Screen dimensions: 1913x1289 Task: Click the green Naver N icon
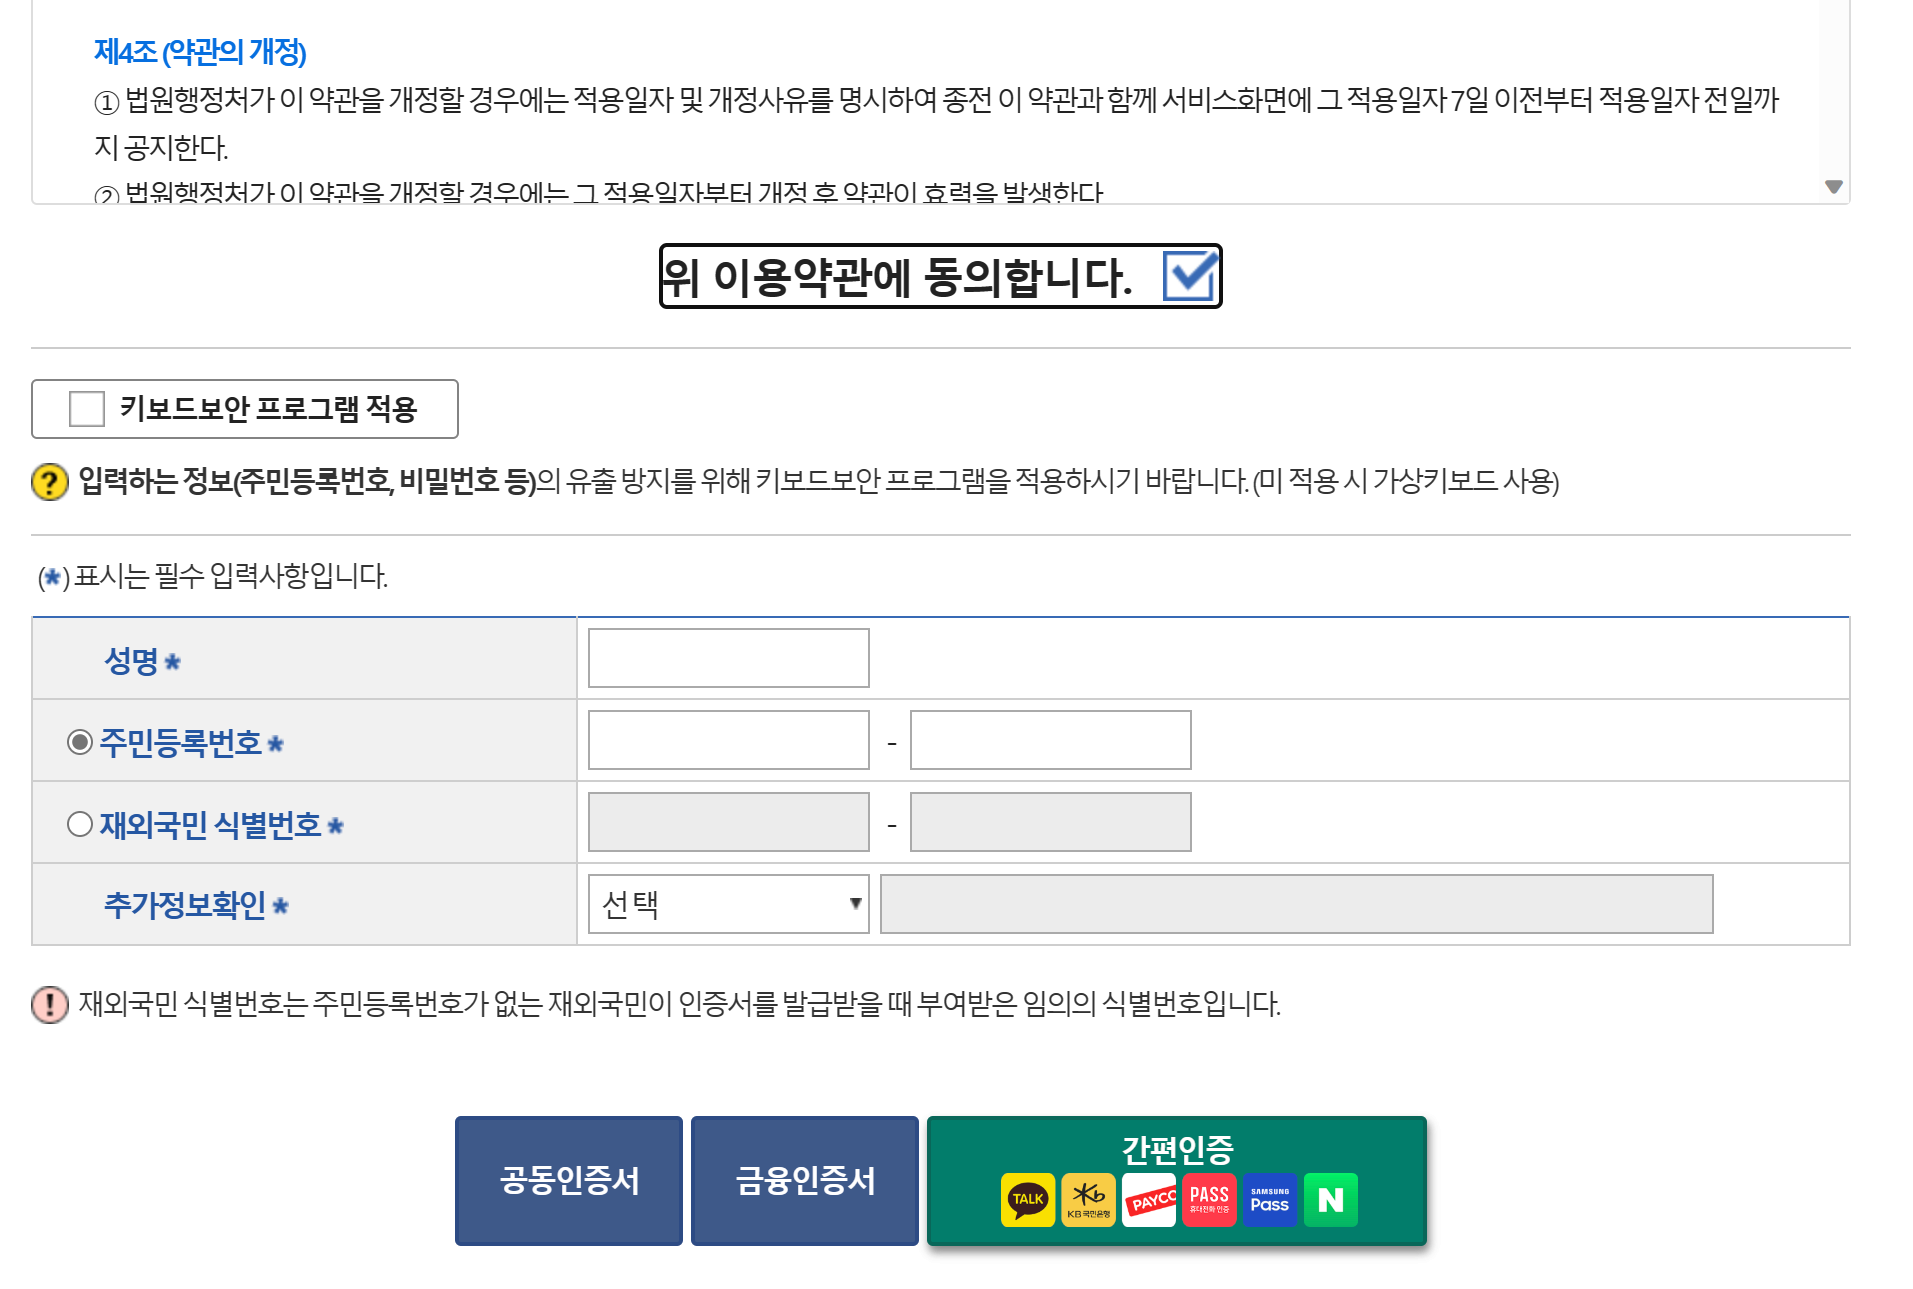point(1331,1199)
